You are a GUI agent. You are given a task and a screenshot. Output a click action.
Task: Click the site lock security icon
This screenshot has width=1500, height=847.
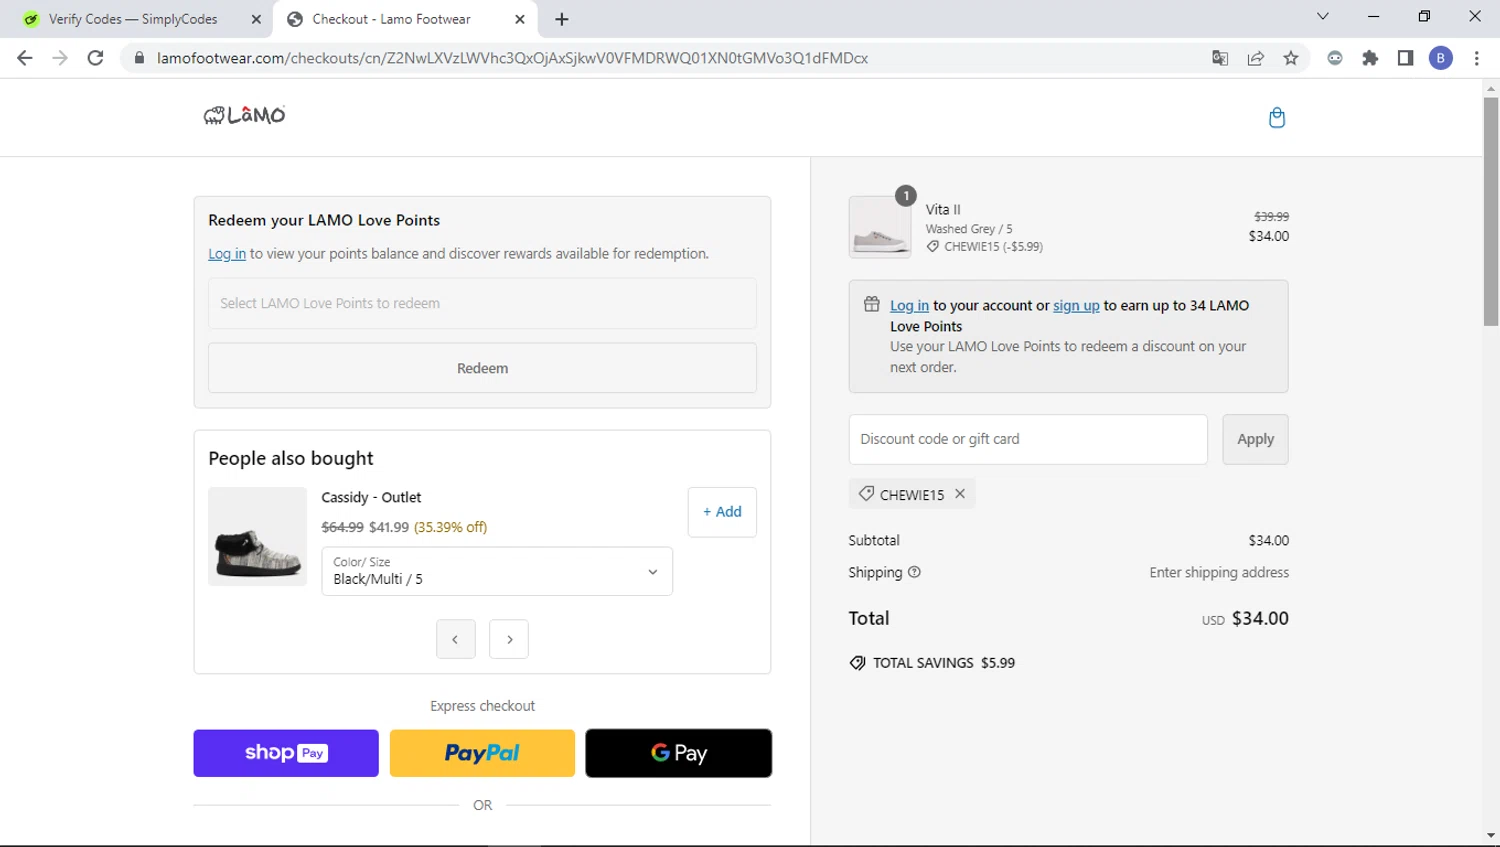tap(139, 58)
